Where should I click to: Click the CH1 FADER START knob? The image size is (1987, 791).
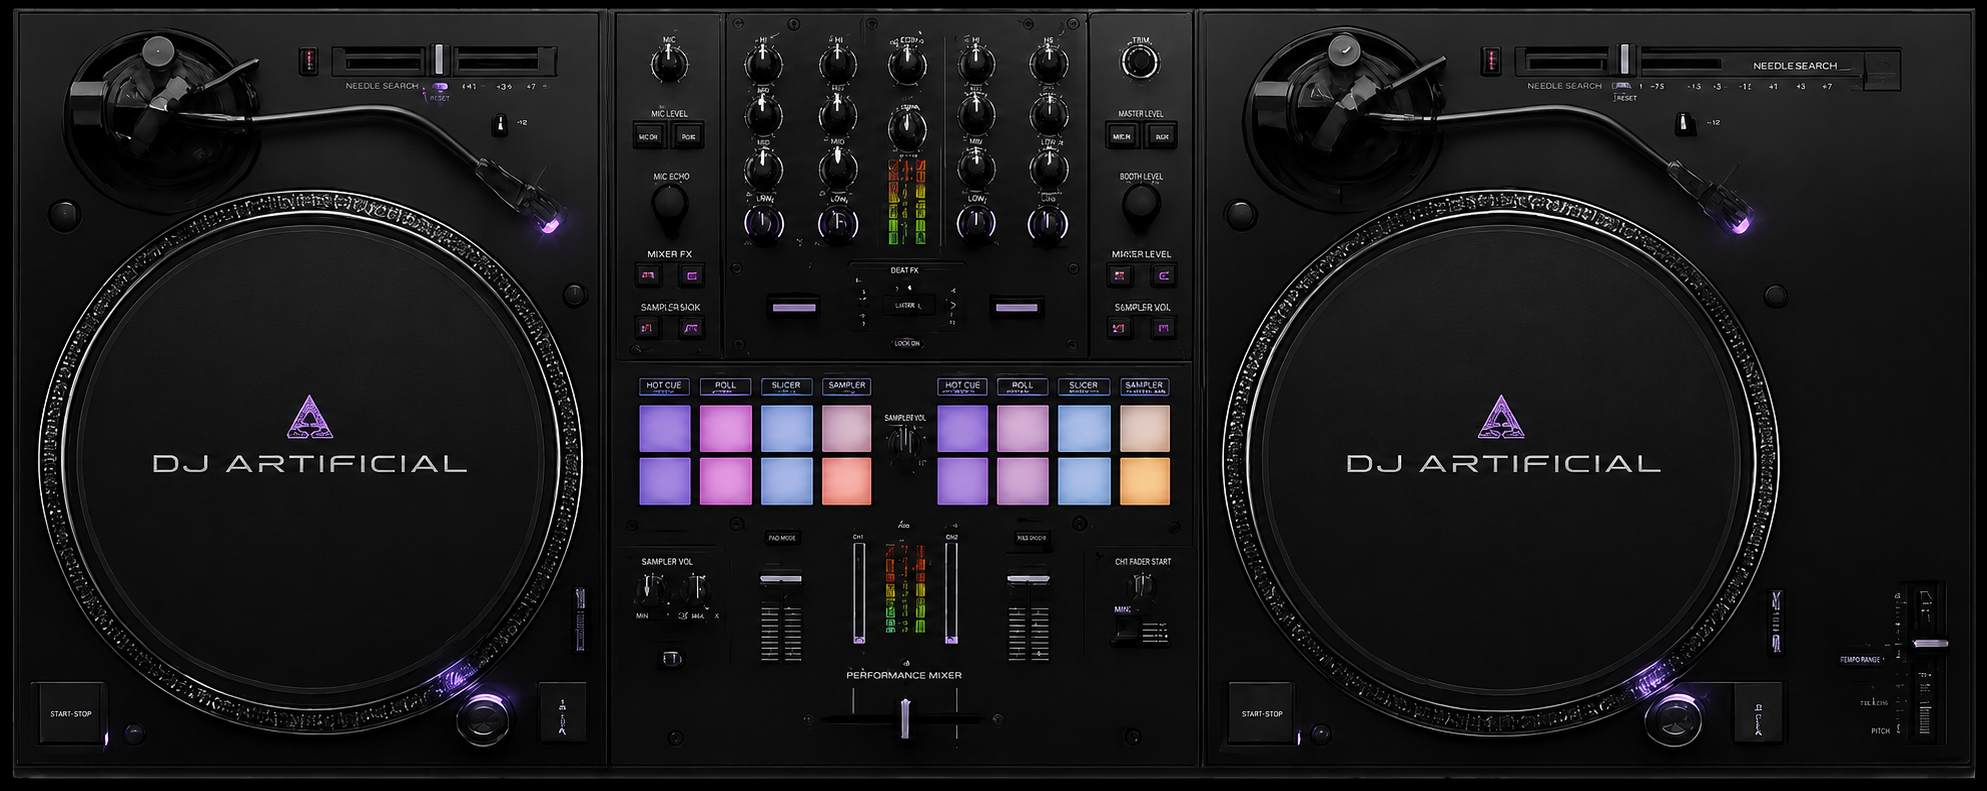coord(1141,587)
